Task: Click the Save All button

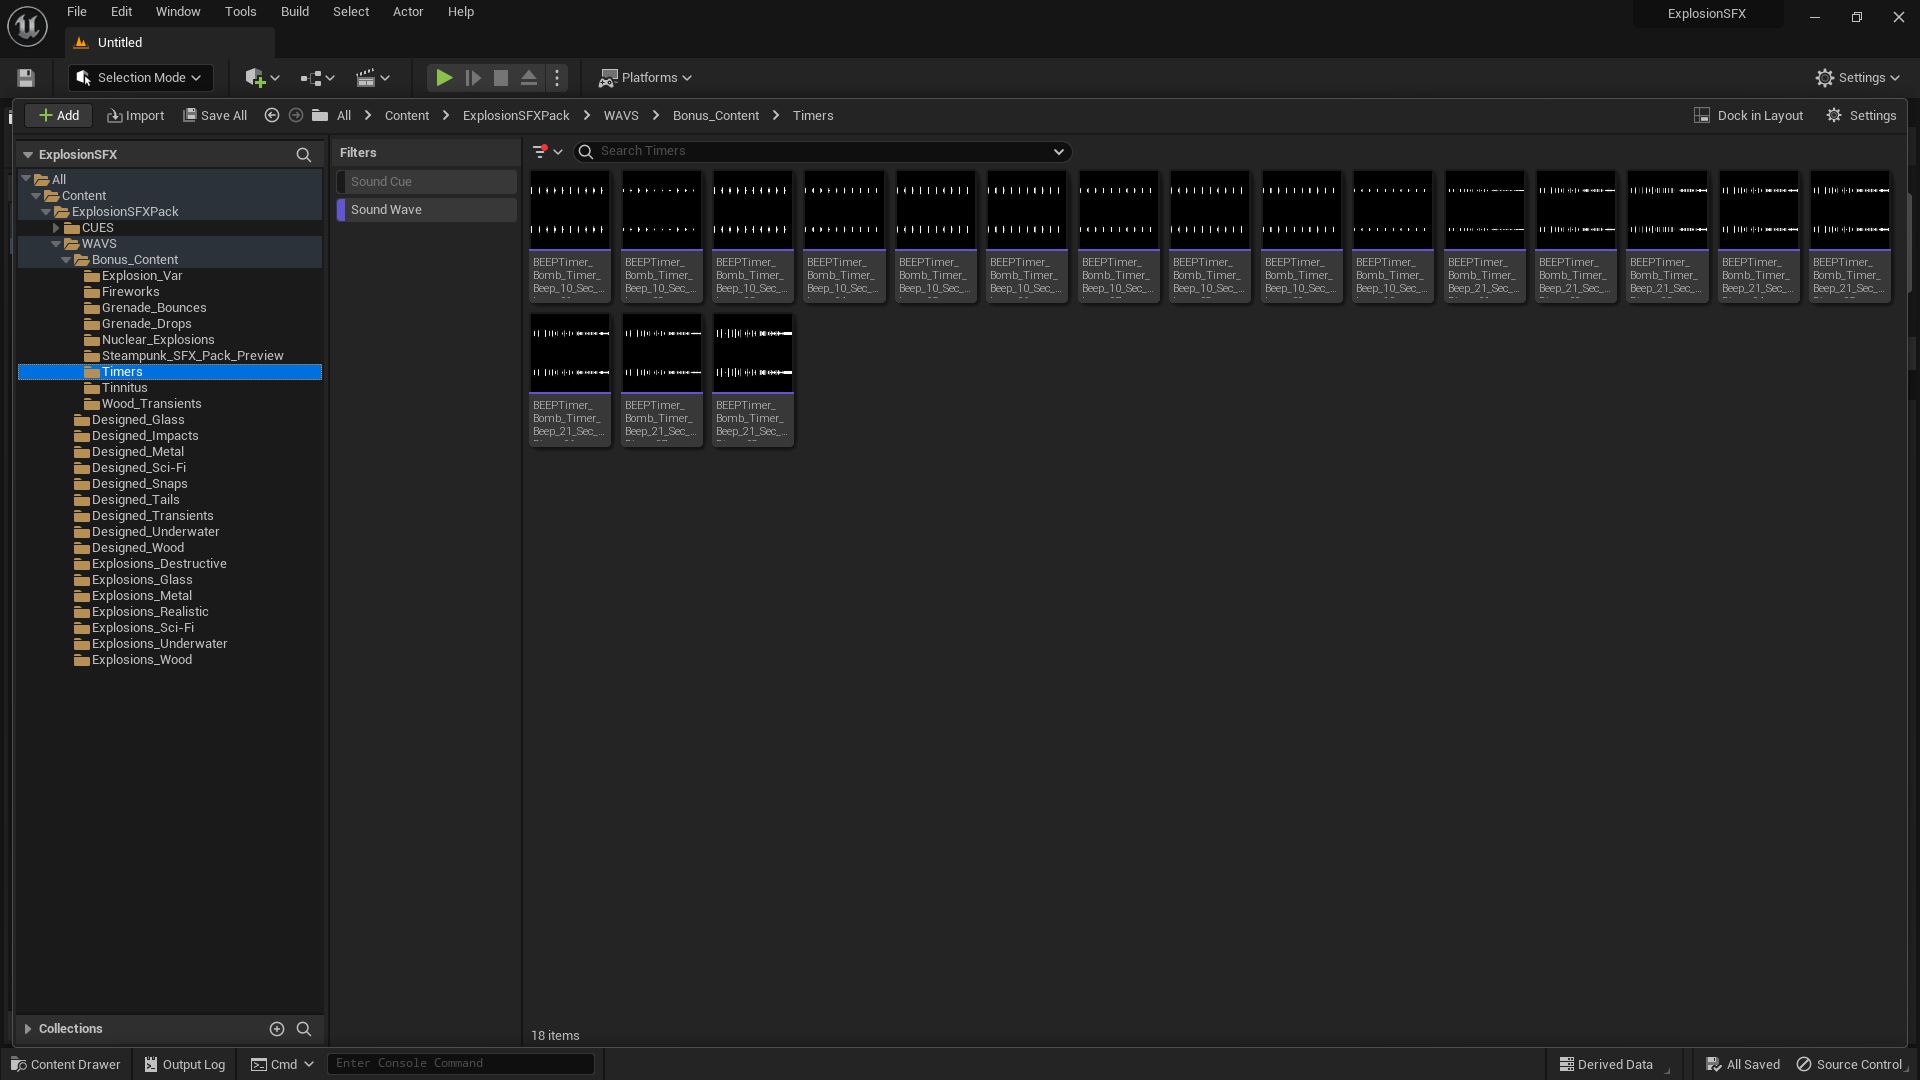Action: click(x=215, y=116)
